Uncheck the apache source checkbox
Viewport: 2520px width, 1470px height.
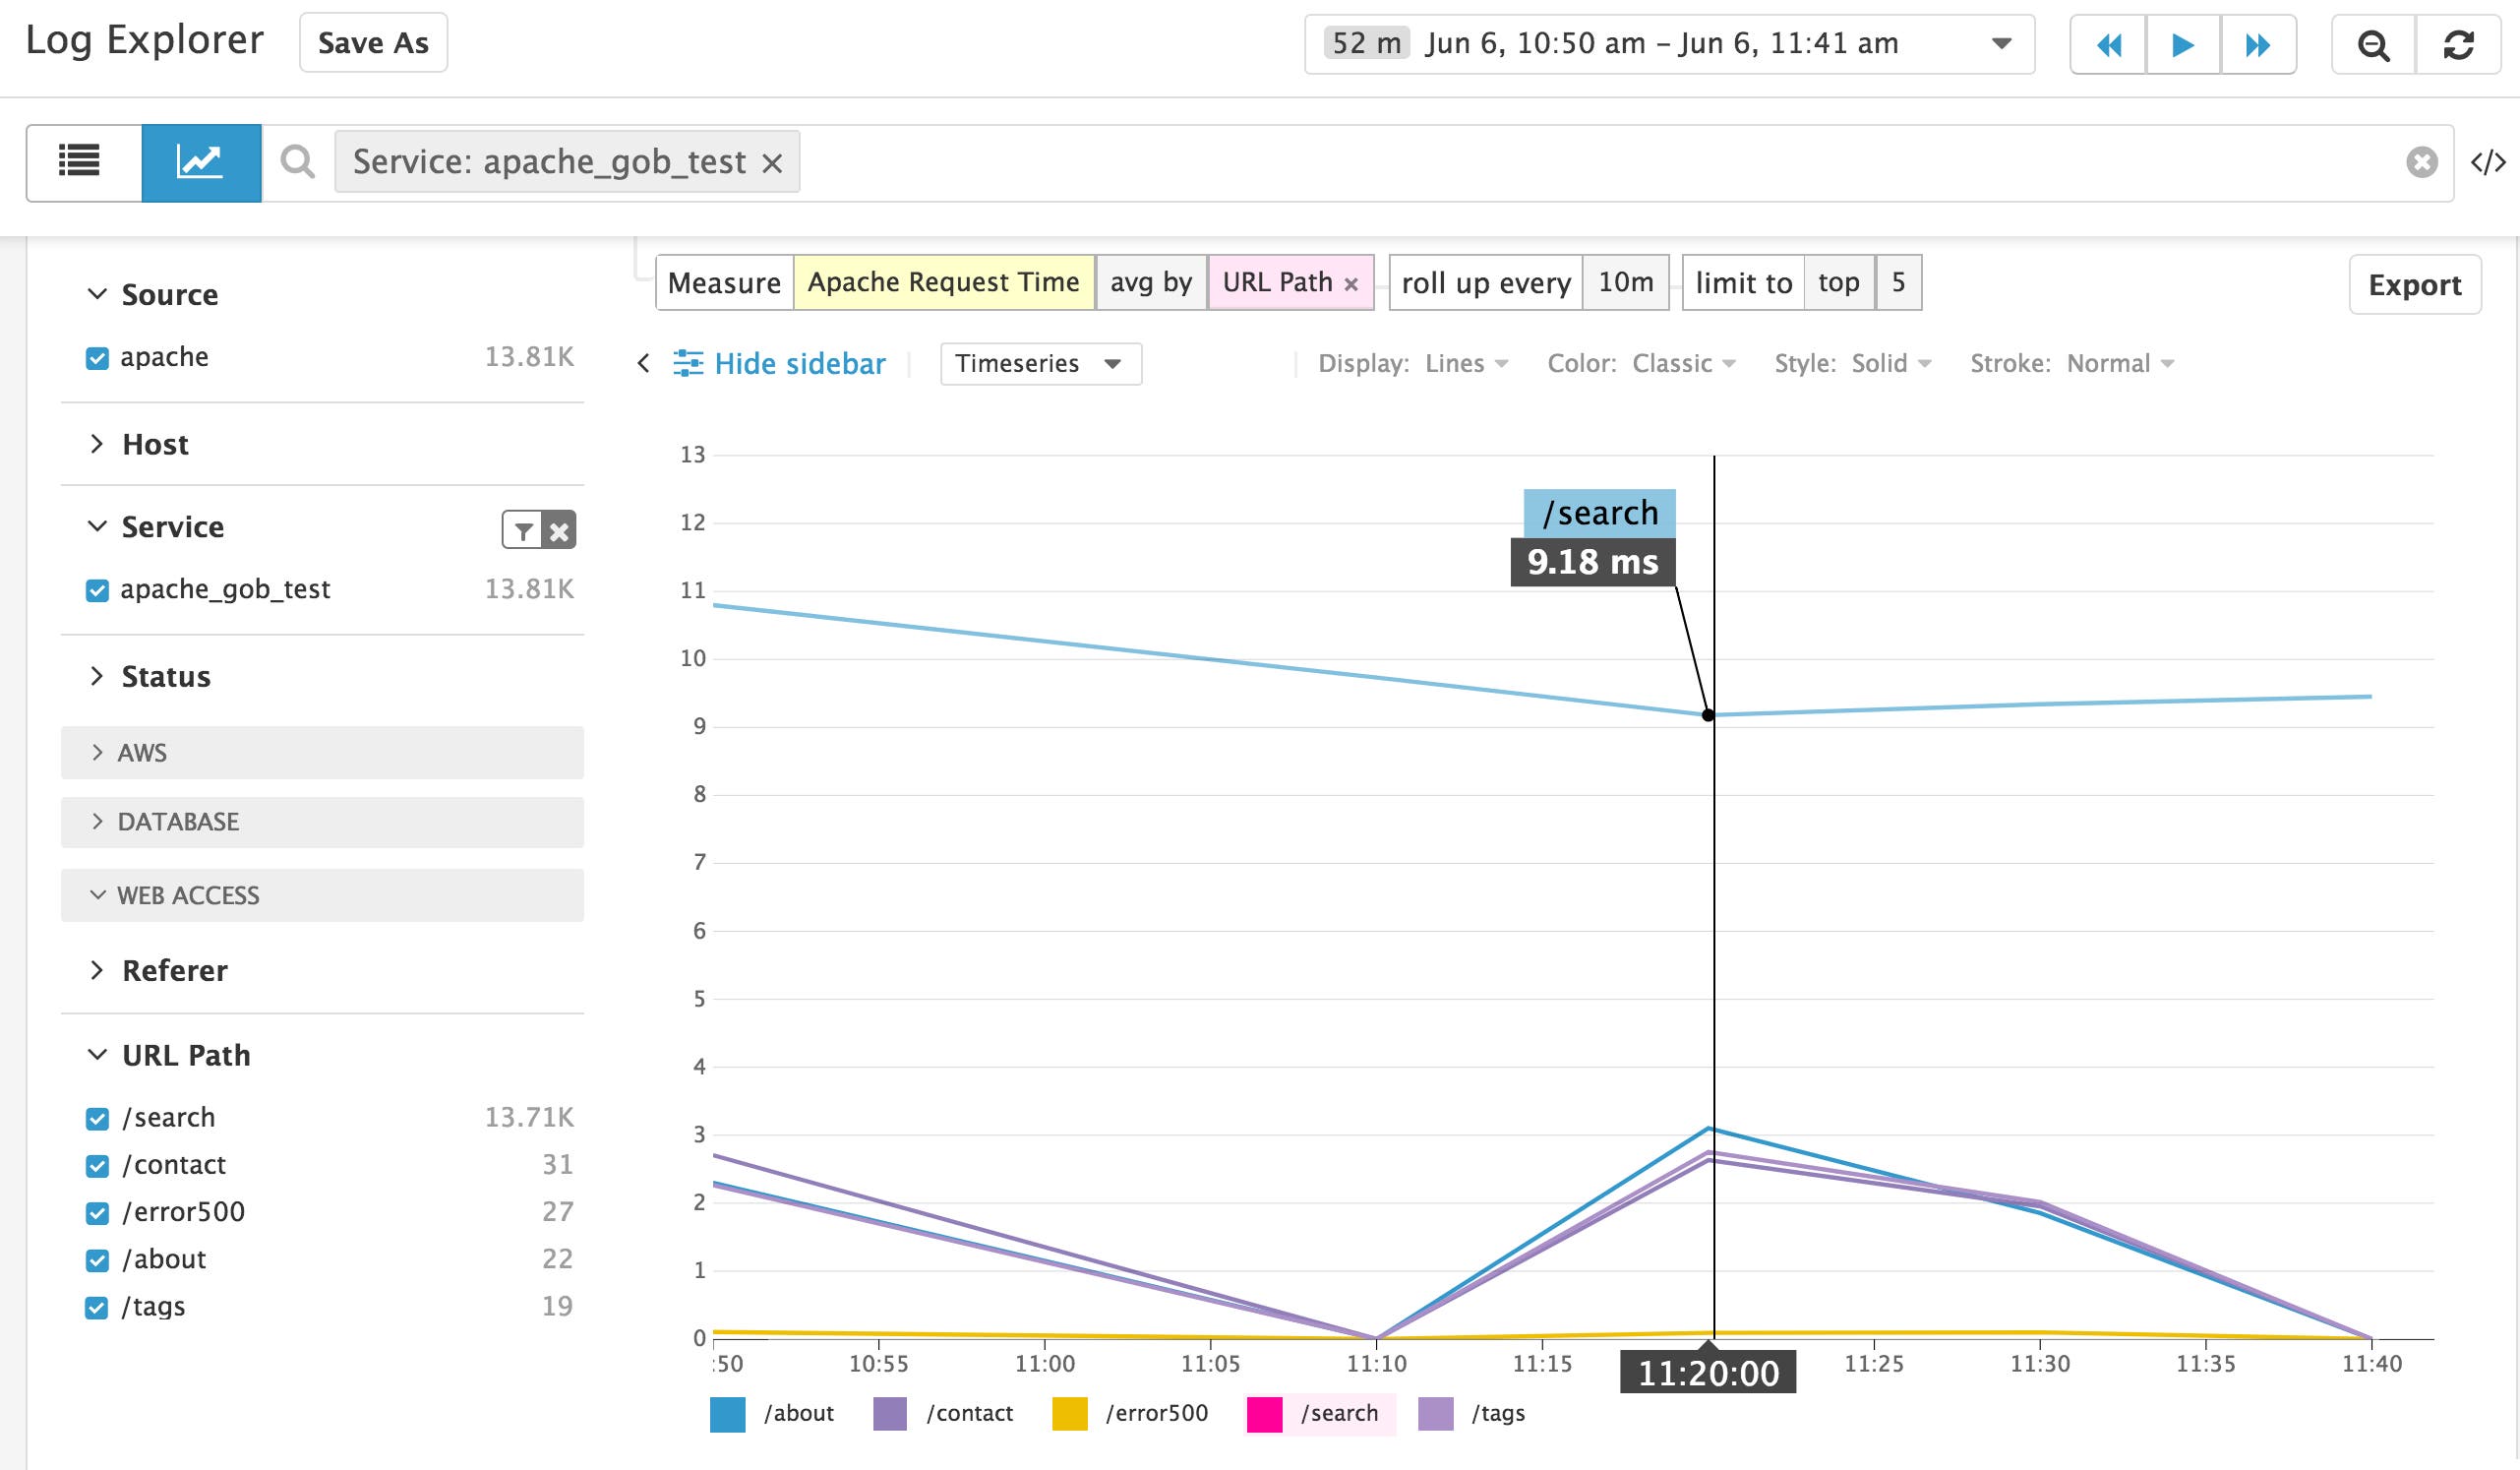(96, 357)
